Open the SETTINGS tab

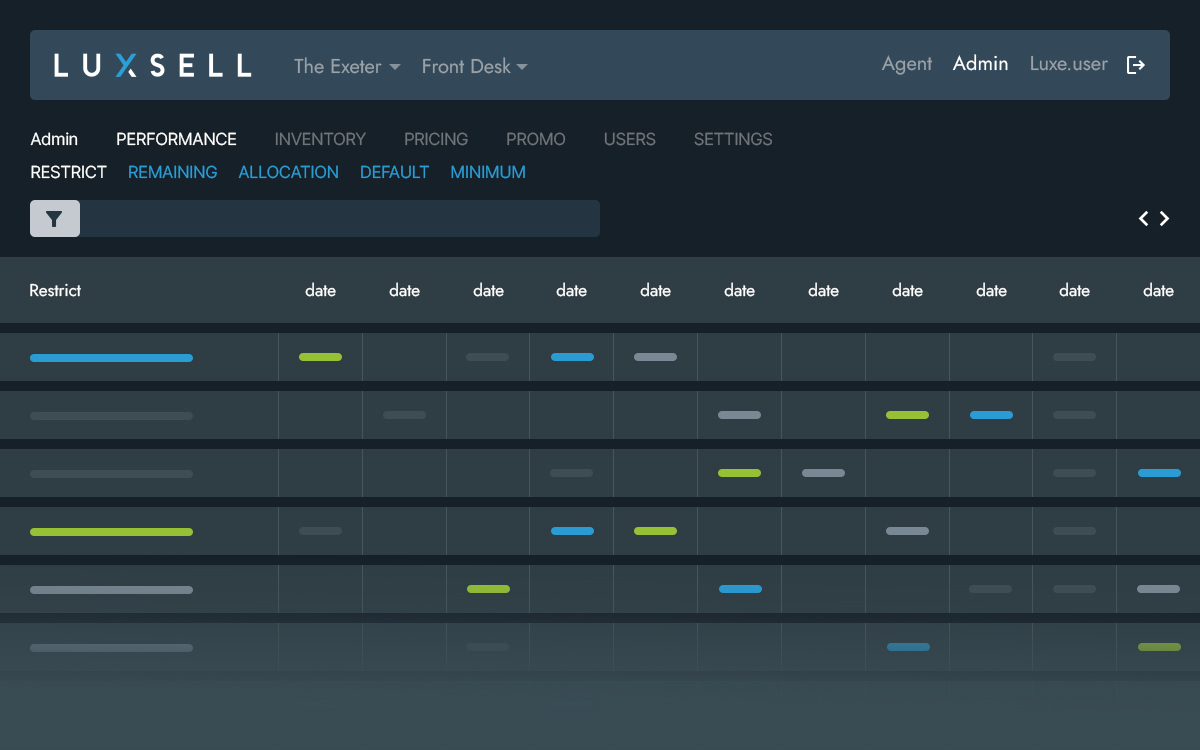point(733,139)
